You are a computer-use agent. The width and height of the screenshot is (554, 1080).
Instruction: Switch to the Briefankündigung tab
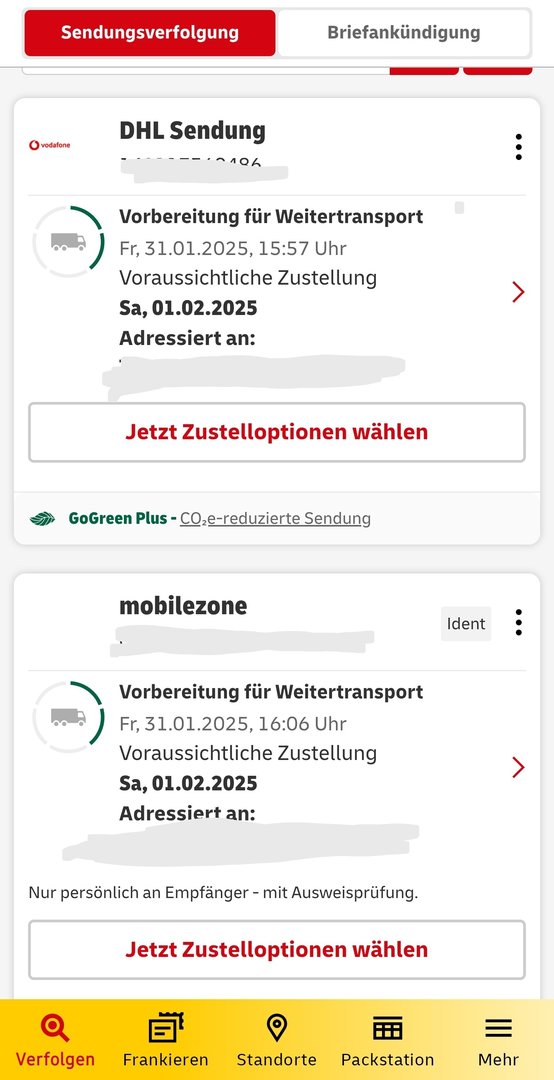click(404, 32)
